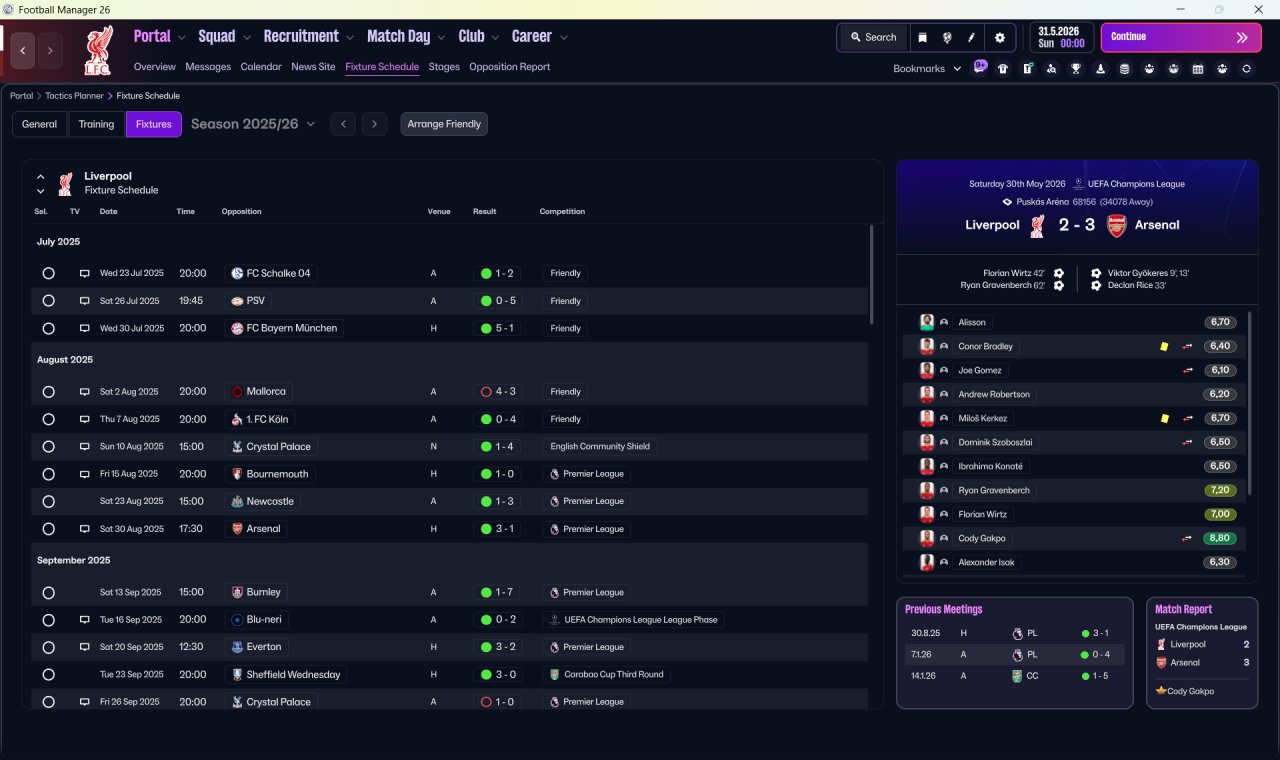Click the TV icon for Everton fixture
1280x760 pixels.
tap(85, 647)
